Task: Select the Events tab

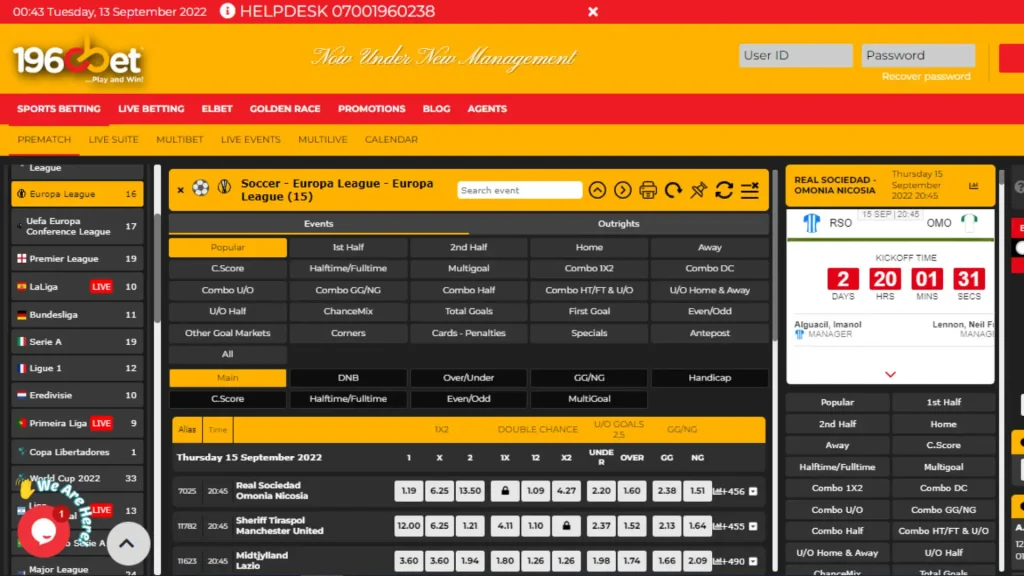Action: click(319, 223)
